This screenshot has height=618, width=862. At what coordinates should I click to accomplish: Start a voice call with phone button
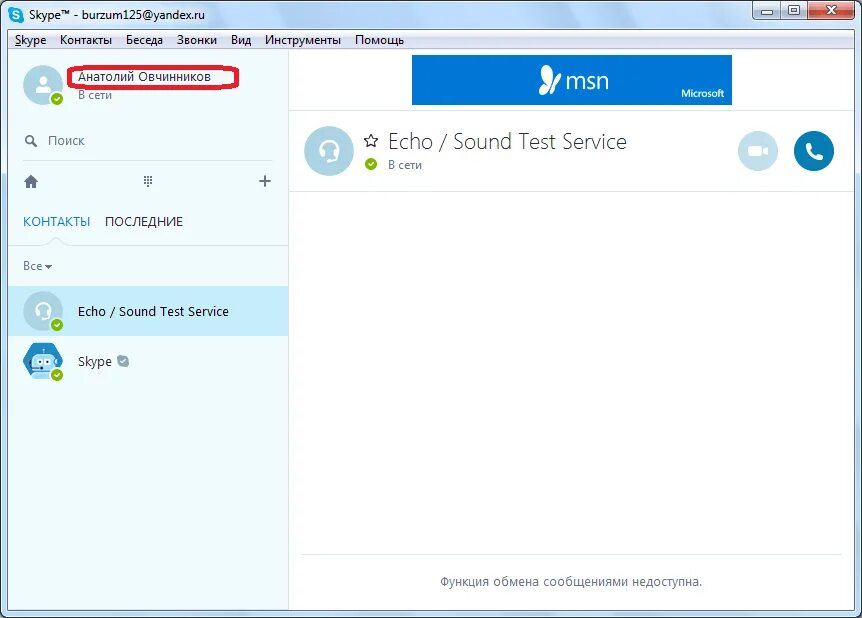tap(813, 151)
